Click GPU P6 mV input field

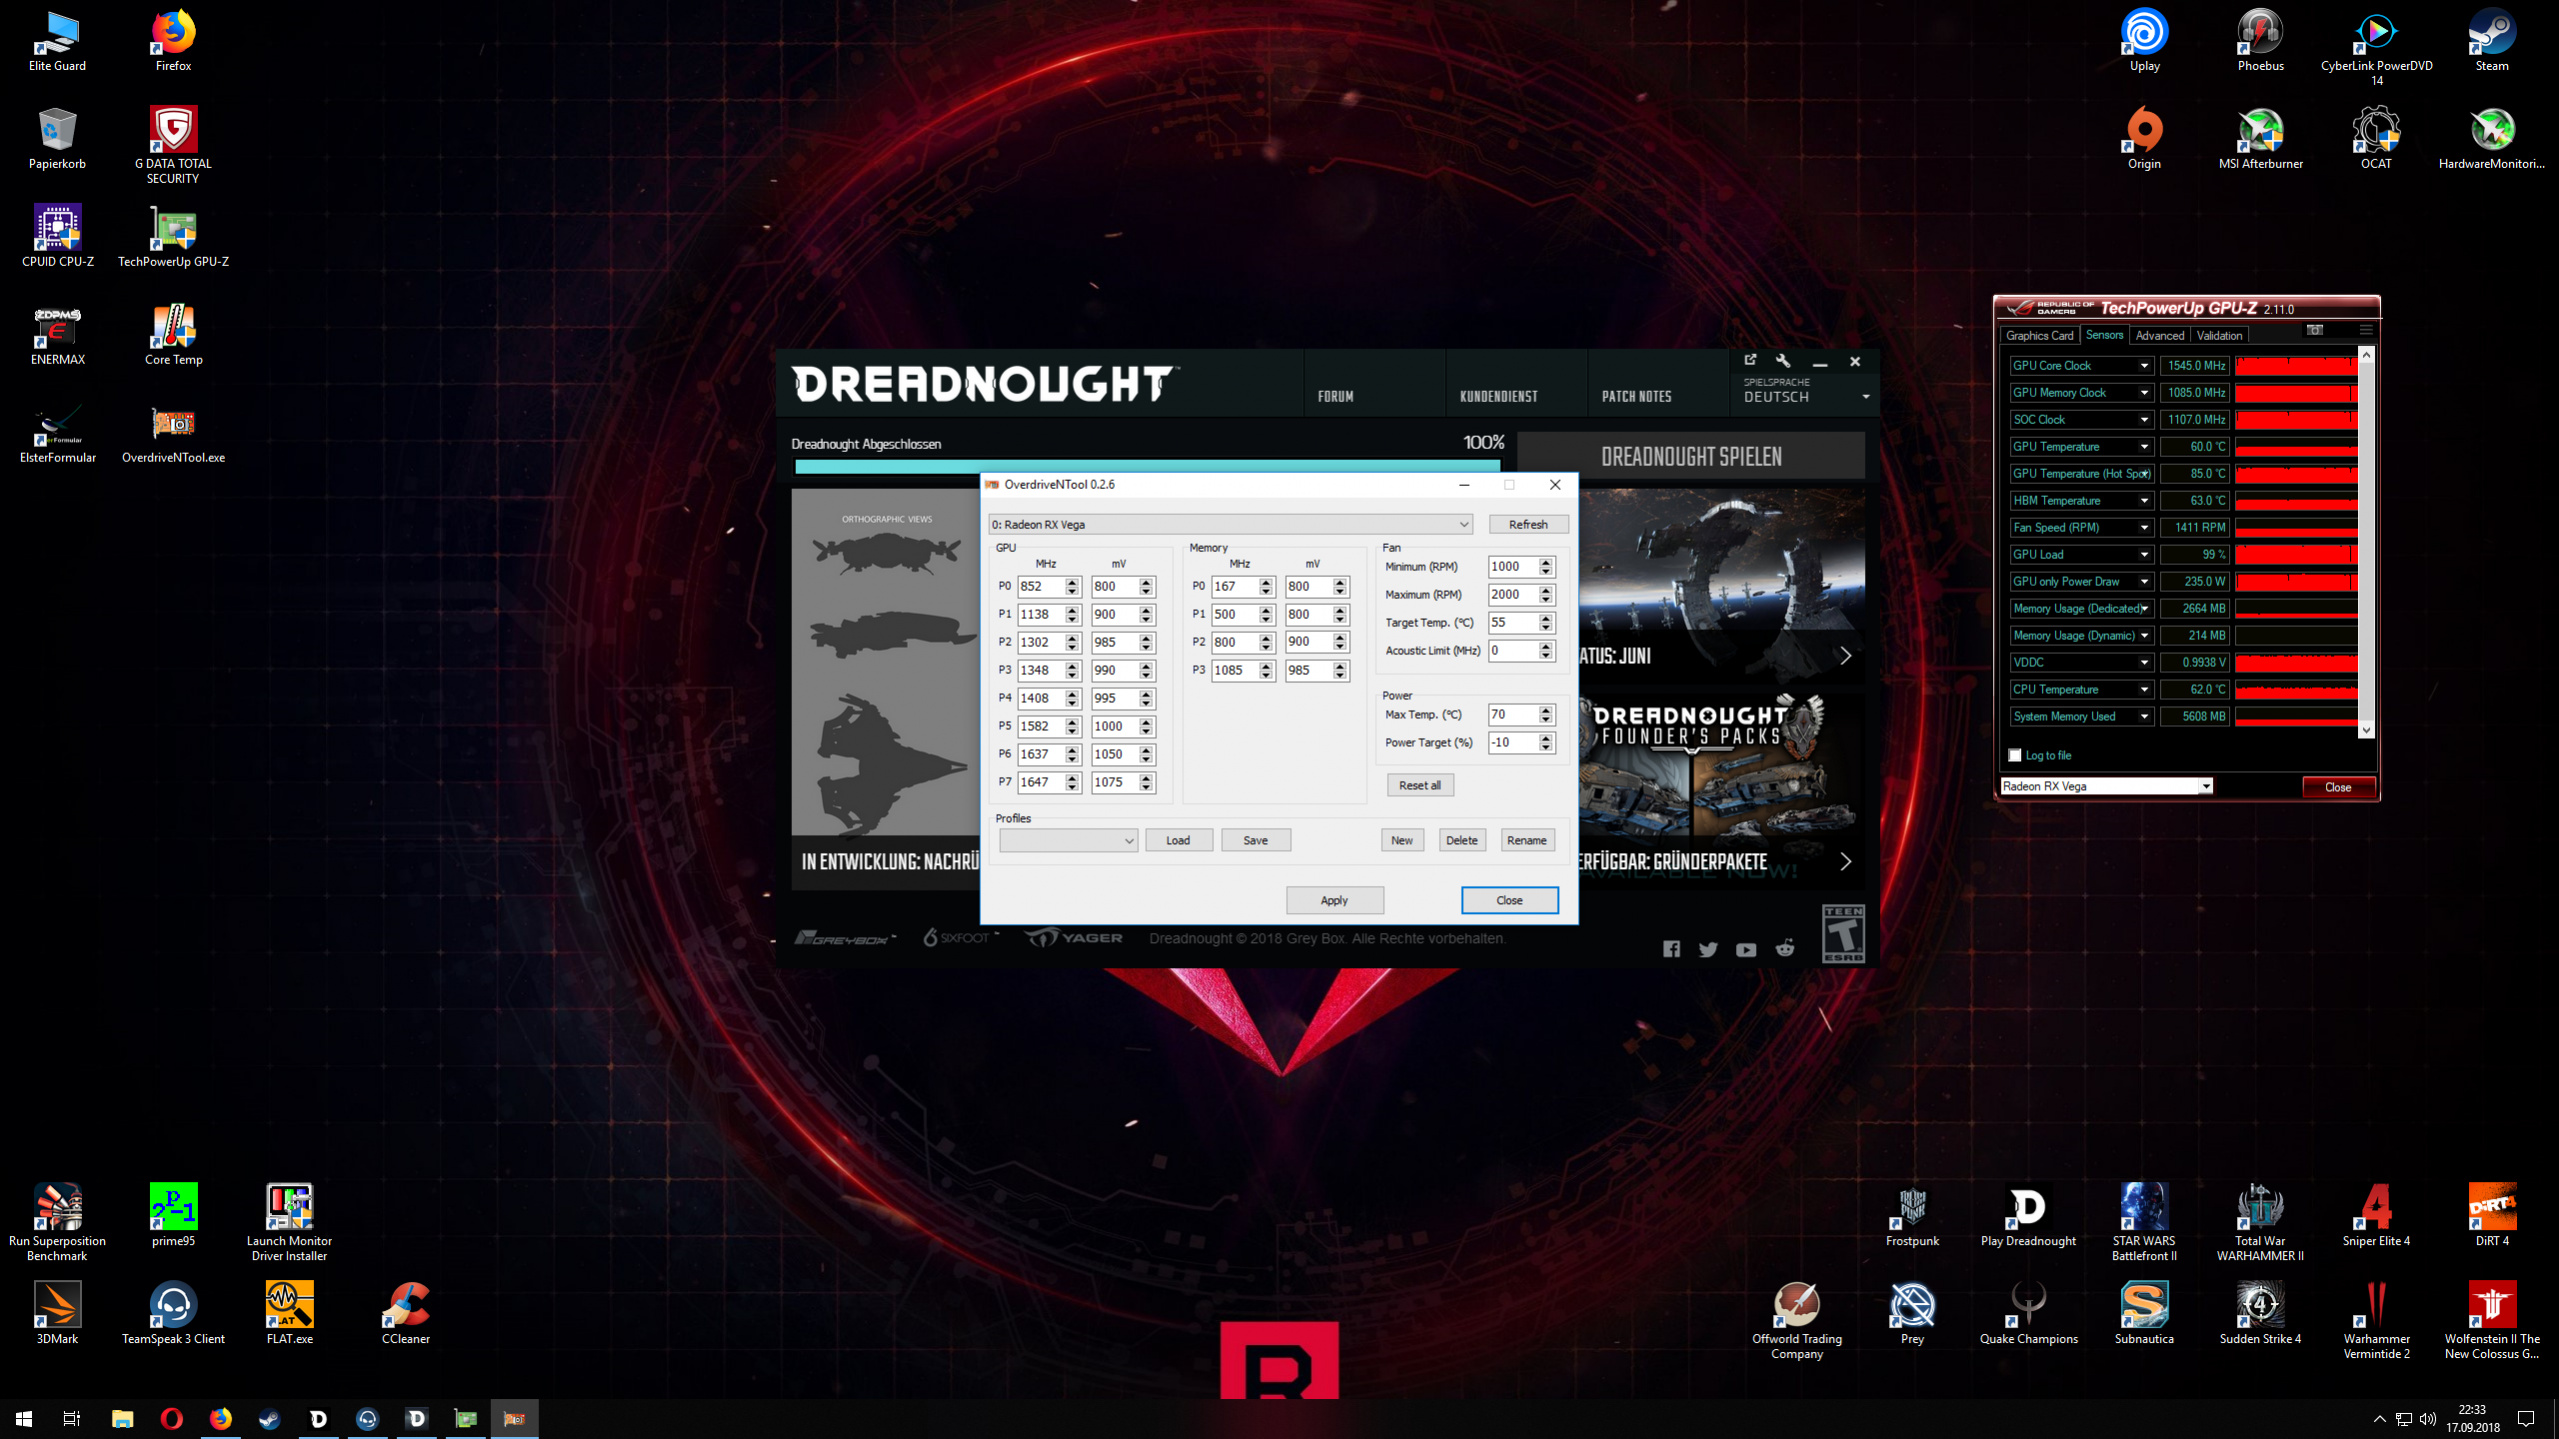pos(1114,754)
